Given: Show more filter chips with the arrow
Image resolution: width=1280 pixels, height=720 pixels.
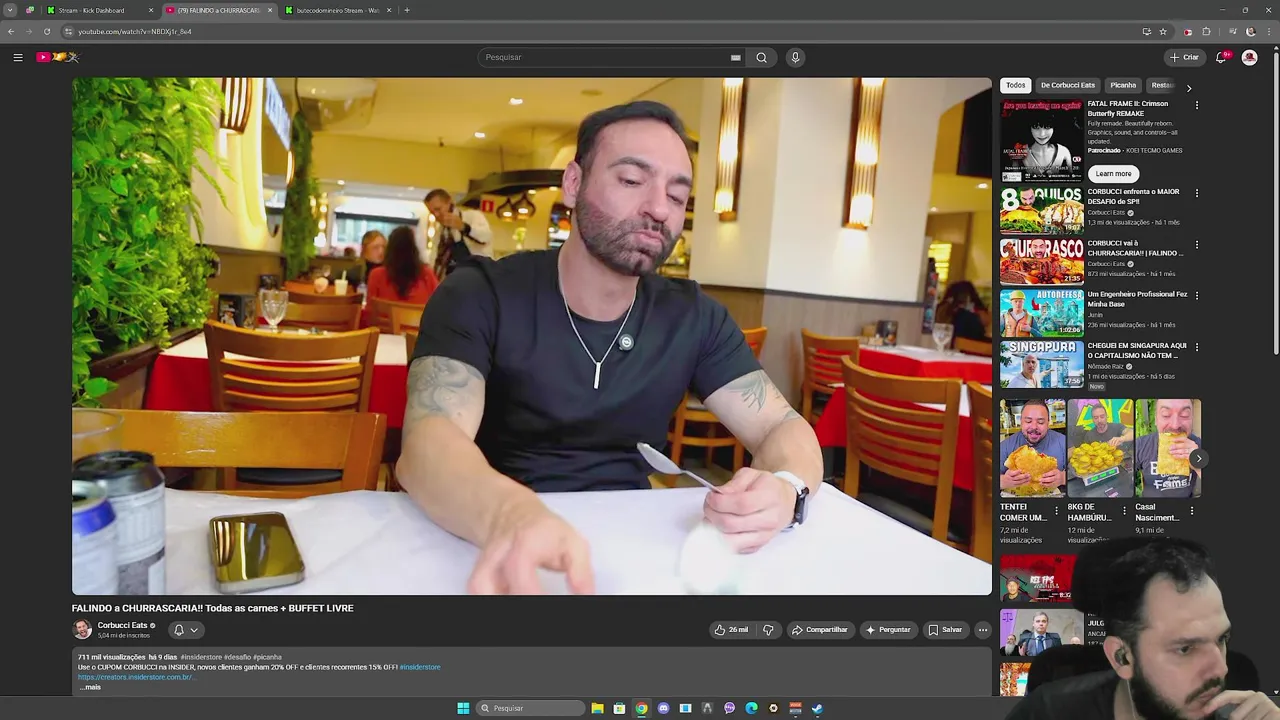Looking at the screenshot, I should pyautogui.click(x=1188, y=88).
